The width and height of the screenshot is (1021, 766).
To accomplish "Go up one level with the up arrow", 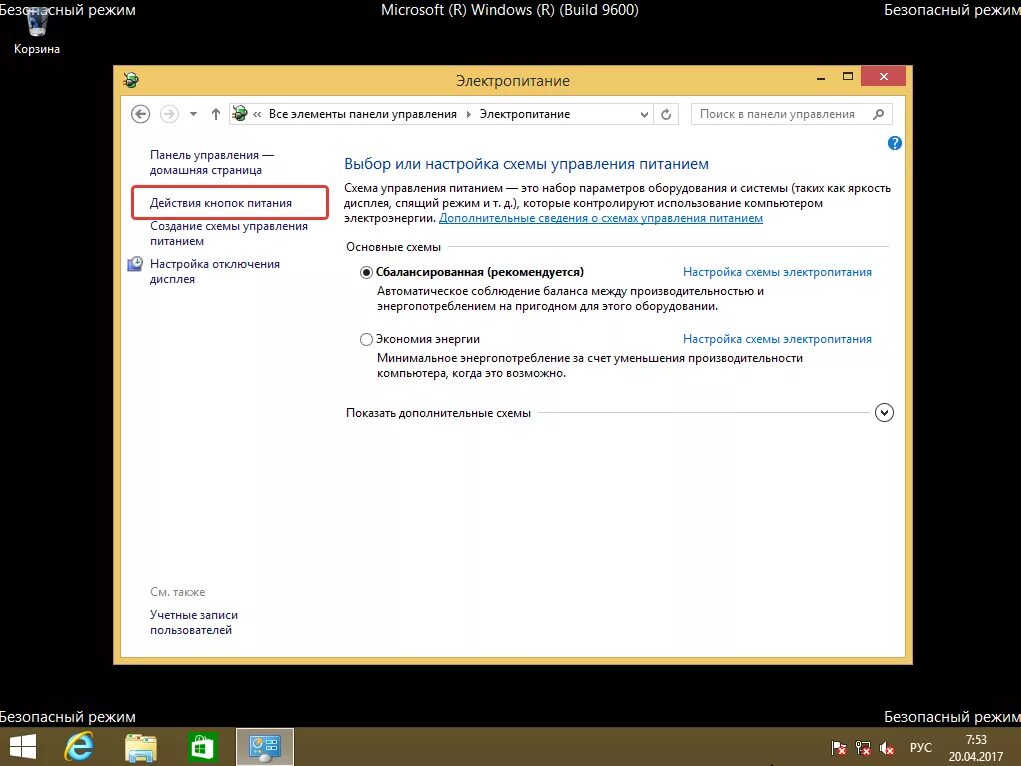I will [x=216, y=114].
